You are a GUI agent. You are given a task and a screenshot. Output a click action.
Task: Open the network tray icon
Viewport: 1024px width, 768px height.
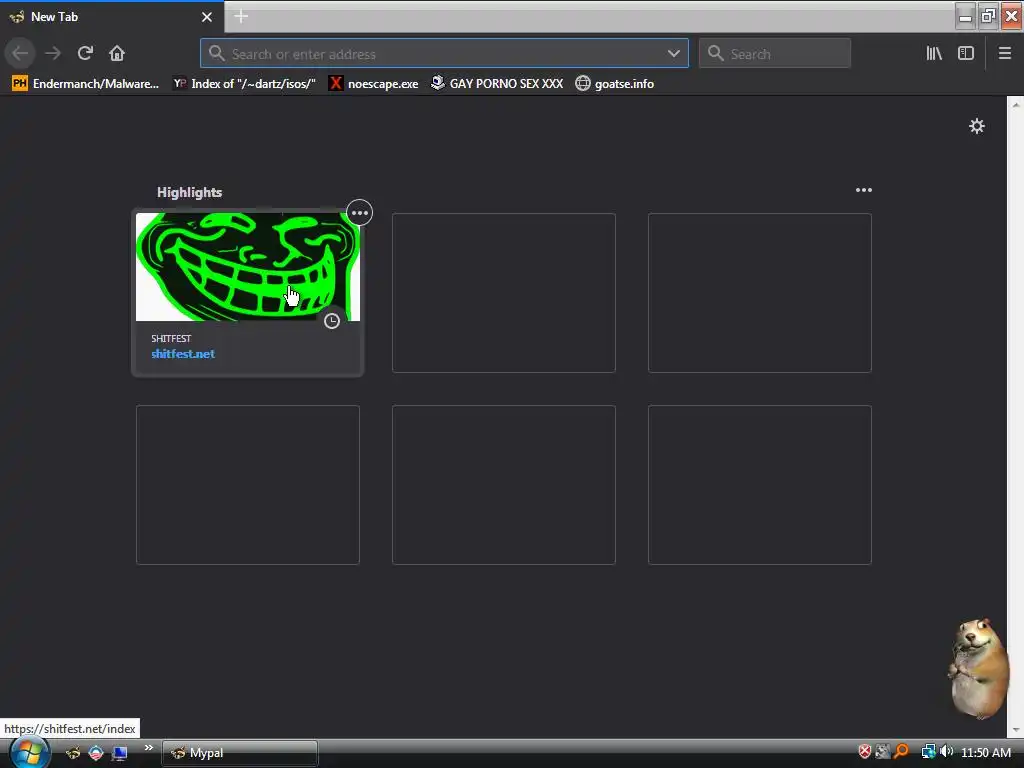928,752
